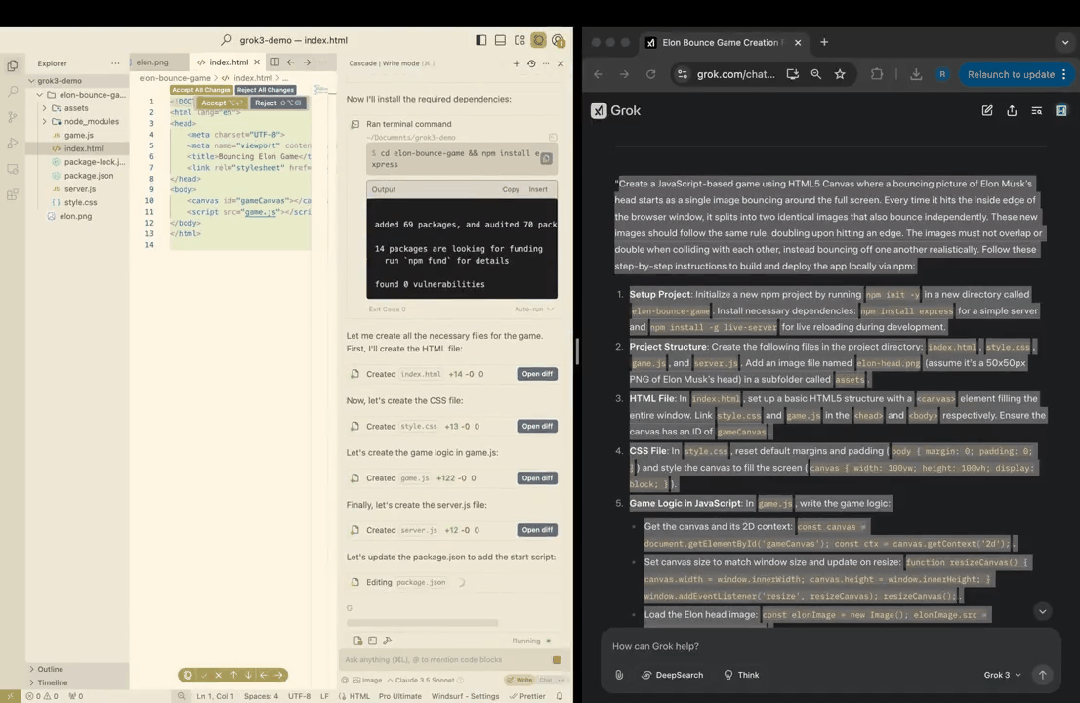
Task: Stop the running Cascade generation
Action: (557, 660)
